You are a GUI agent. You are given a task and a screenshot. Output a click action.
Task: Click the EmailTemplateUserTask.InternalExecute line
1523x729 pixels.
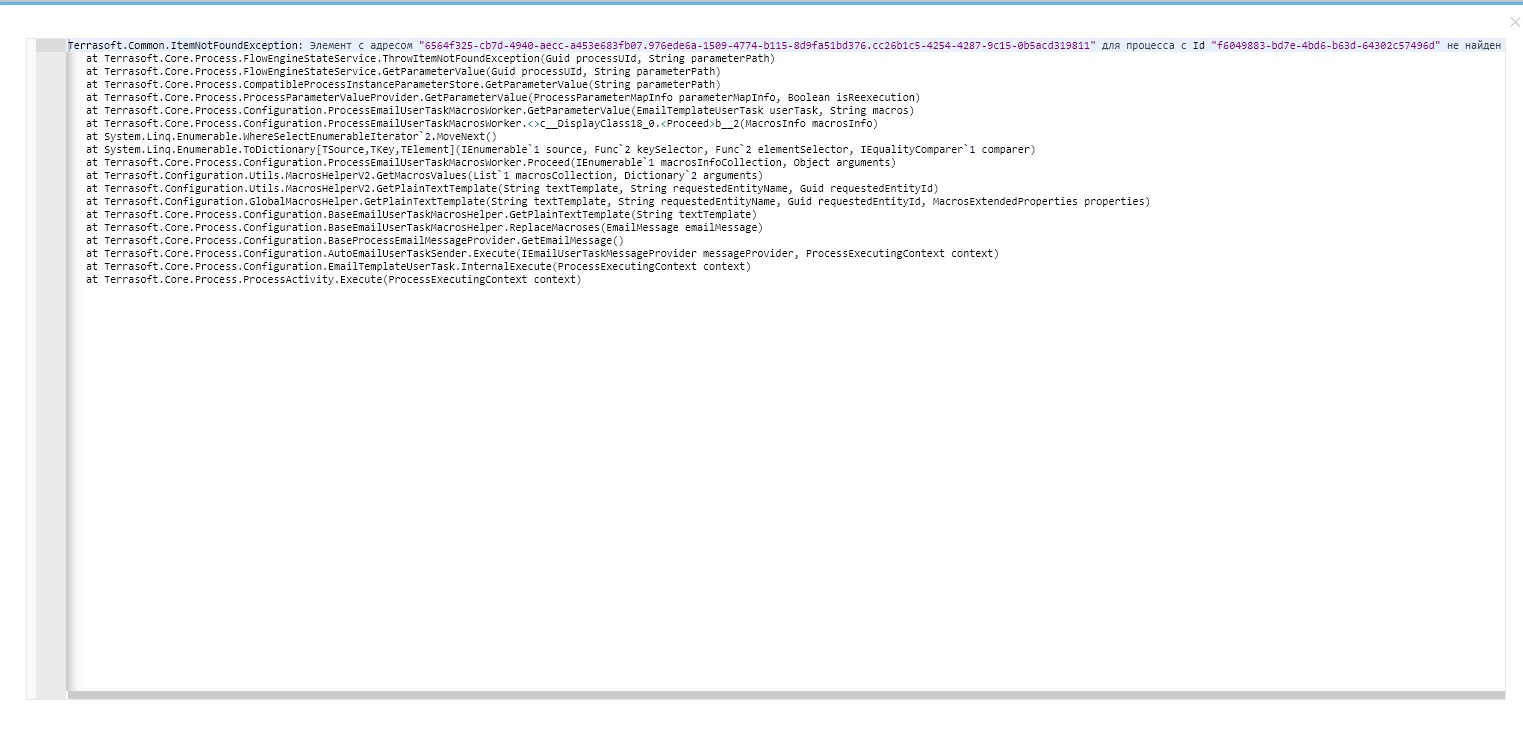418,267
